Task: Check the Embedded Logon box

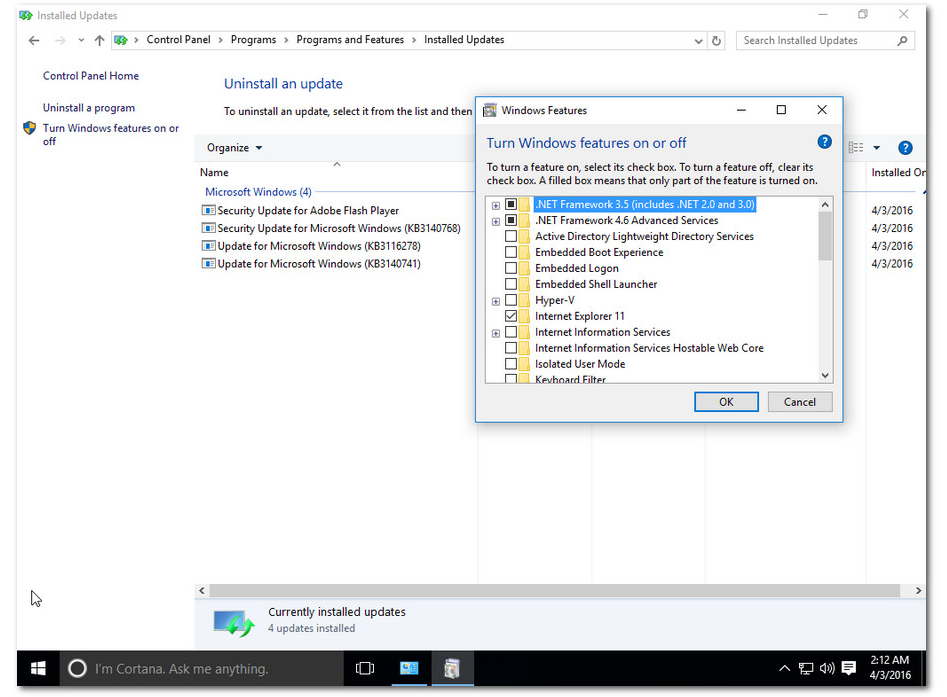Action: tap(511, 268)
